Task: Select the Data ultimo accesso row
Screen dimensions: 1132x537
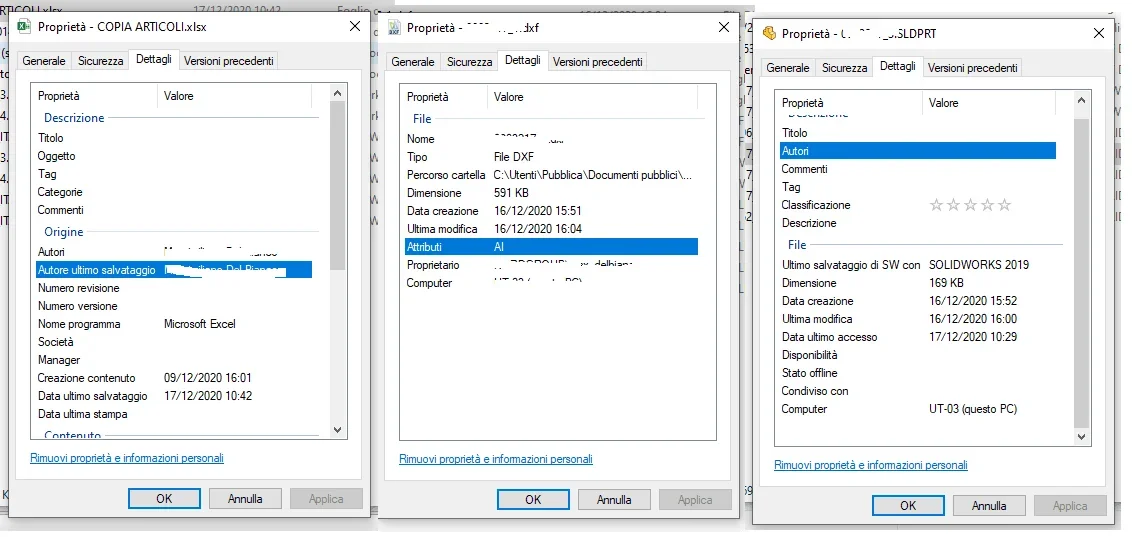Action: [x=918, y=337]
